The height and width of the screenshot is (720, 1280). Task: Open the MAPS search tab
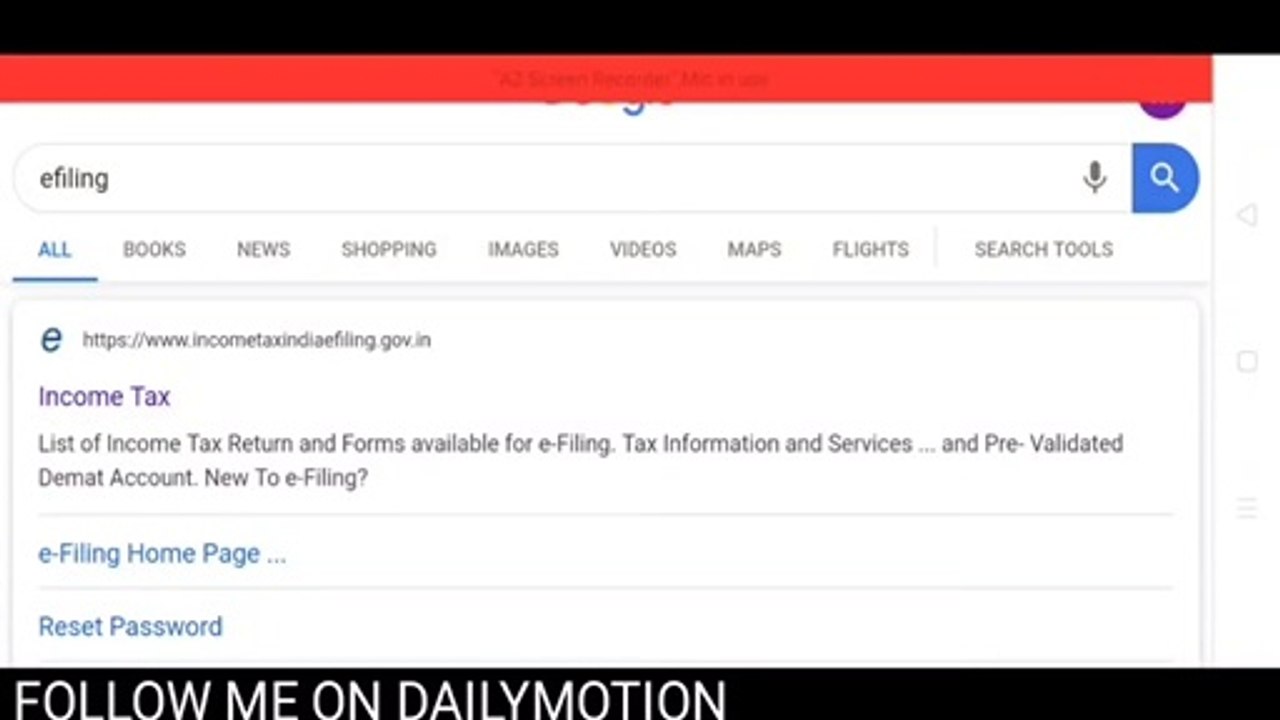(x=754, y=250)
